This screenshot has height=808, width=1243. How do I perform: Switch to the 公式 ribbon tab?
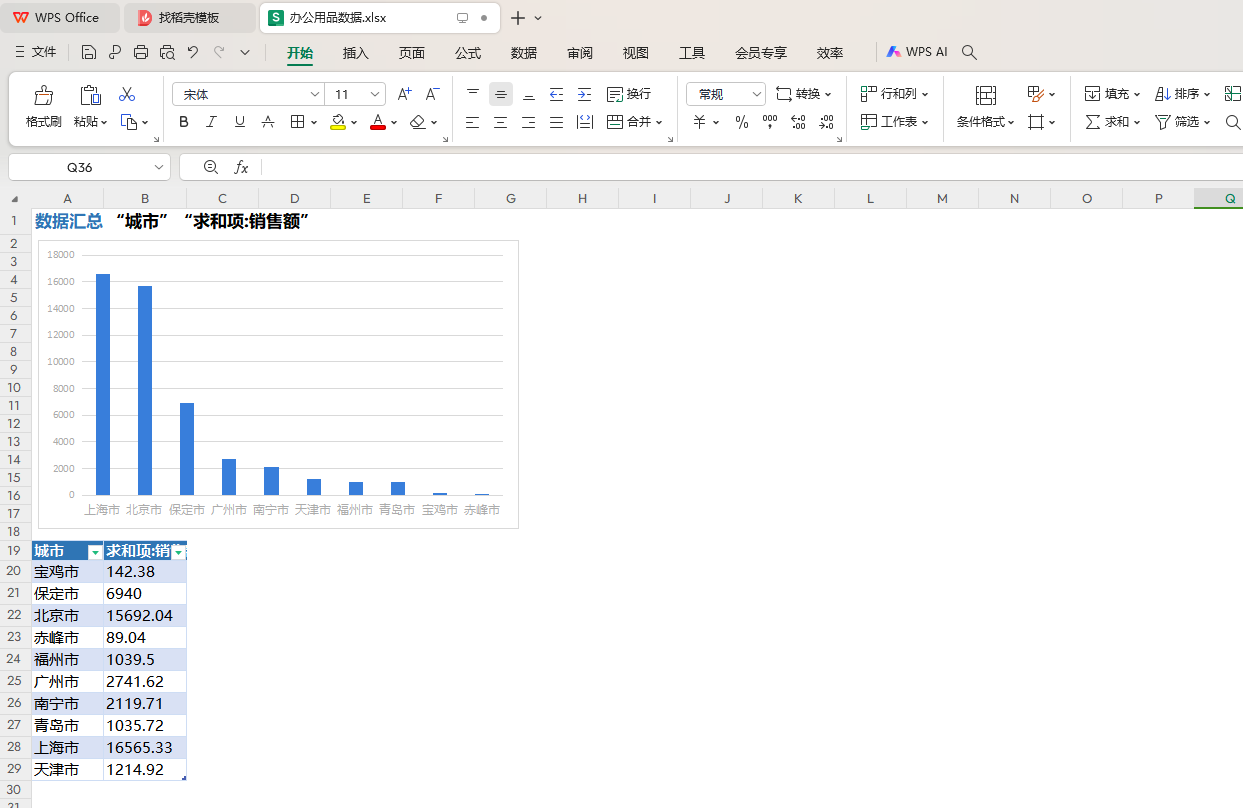(x=468, y=52)
